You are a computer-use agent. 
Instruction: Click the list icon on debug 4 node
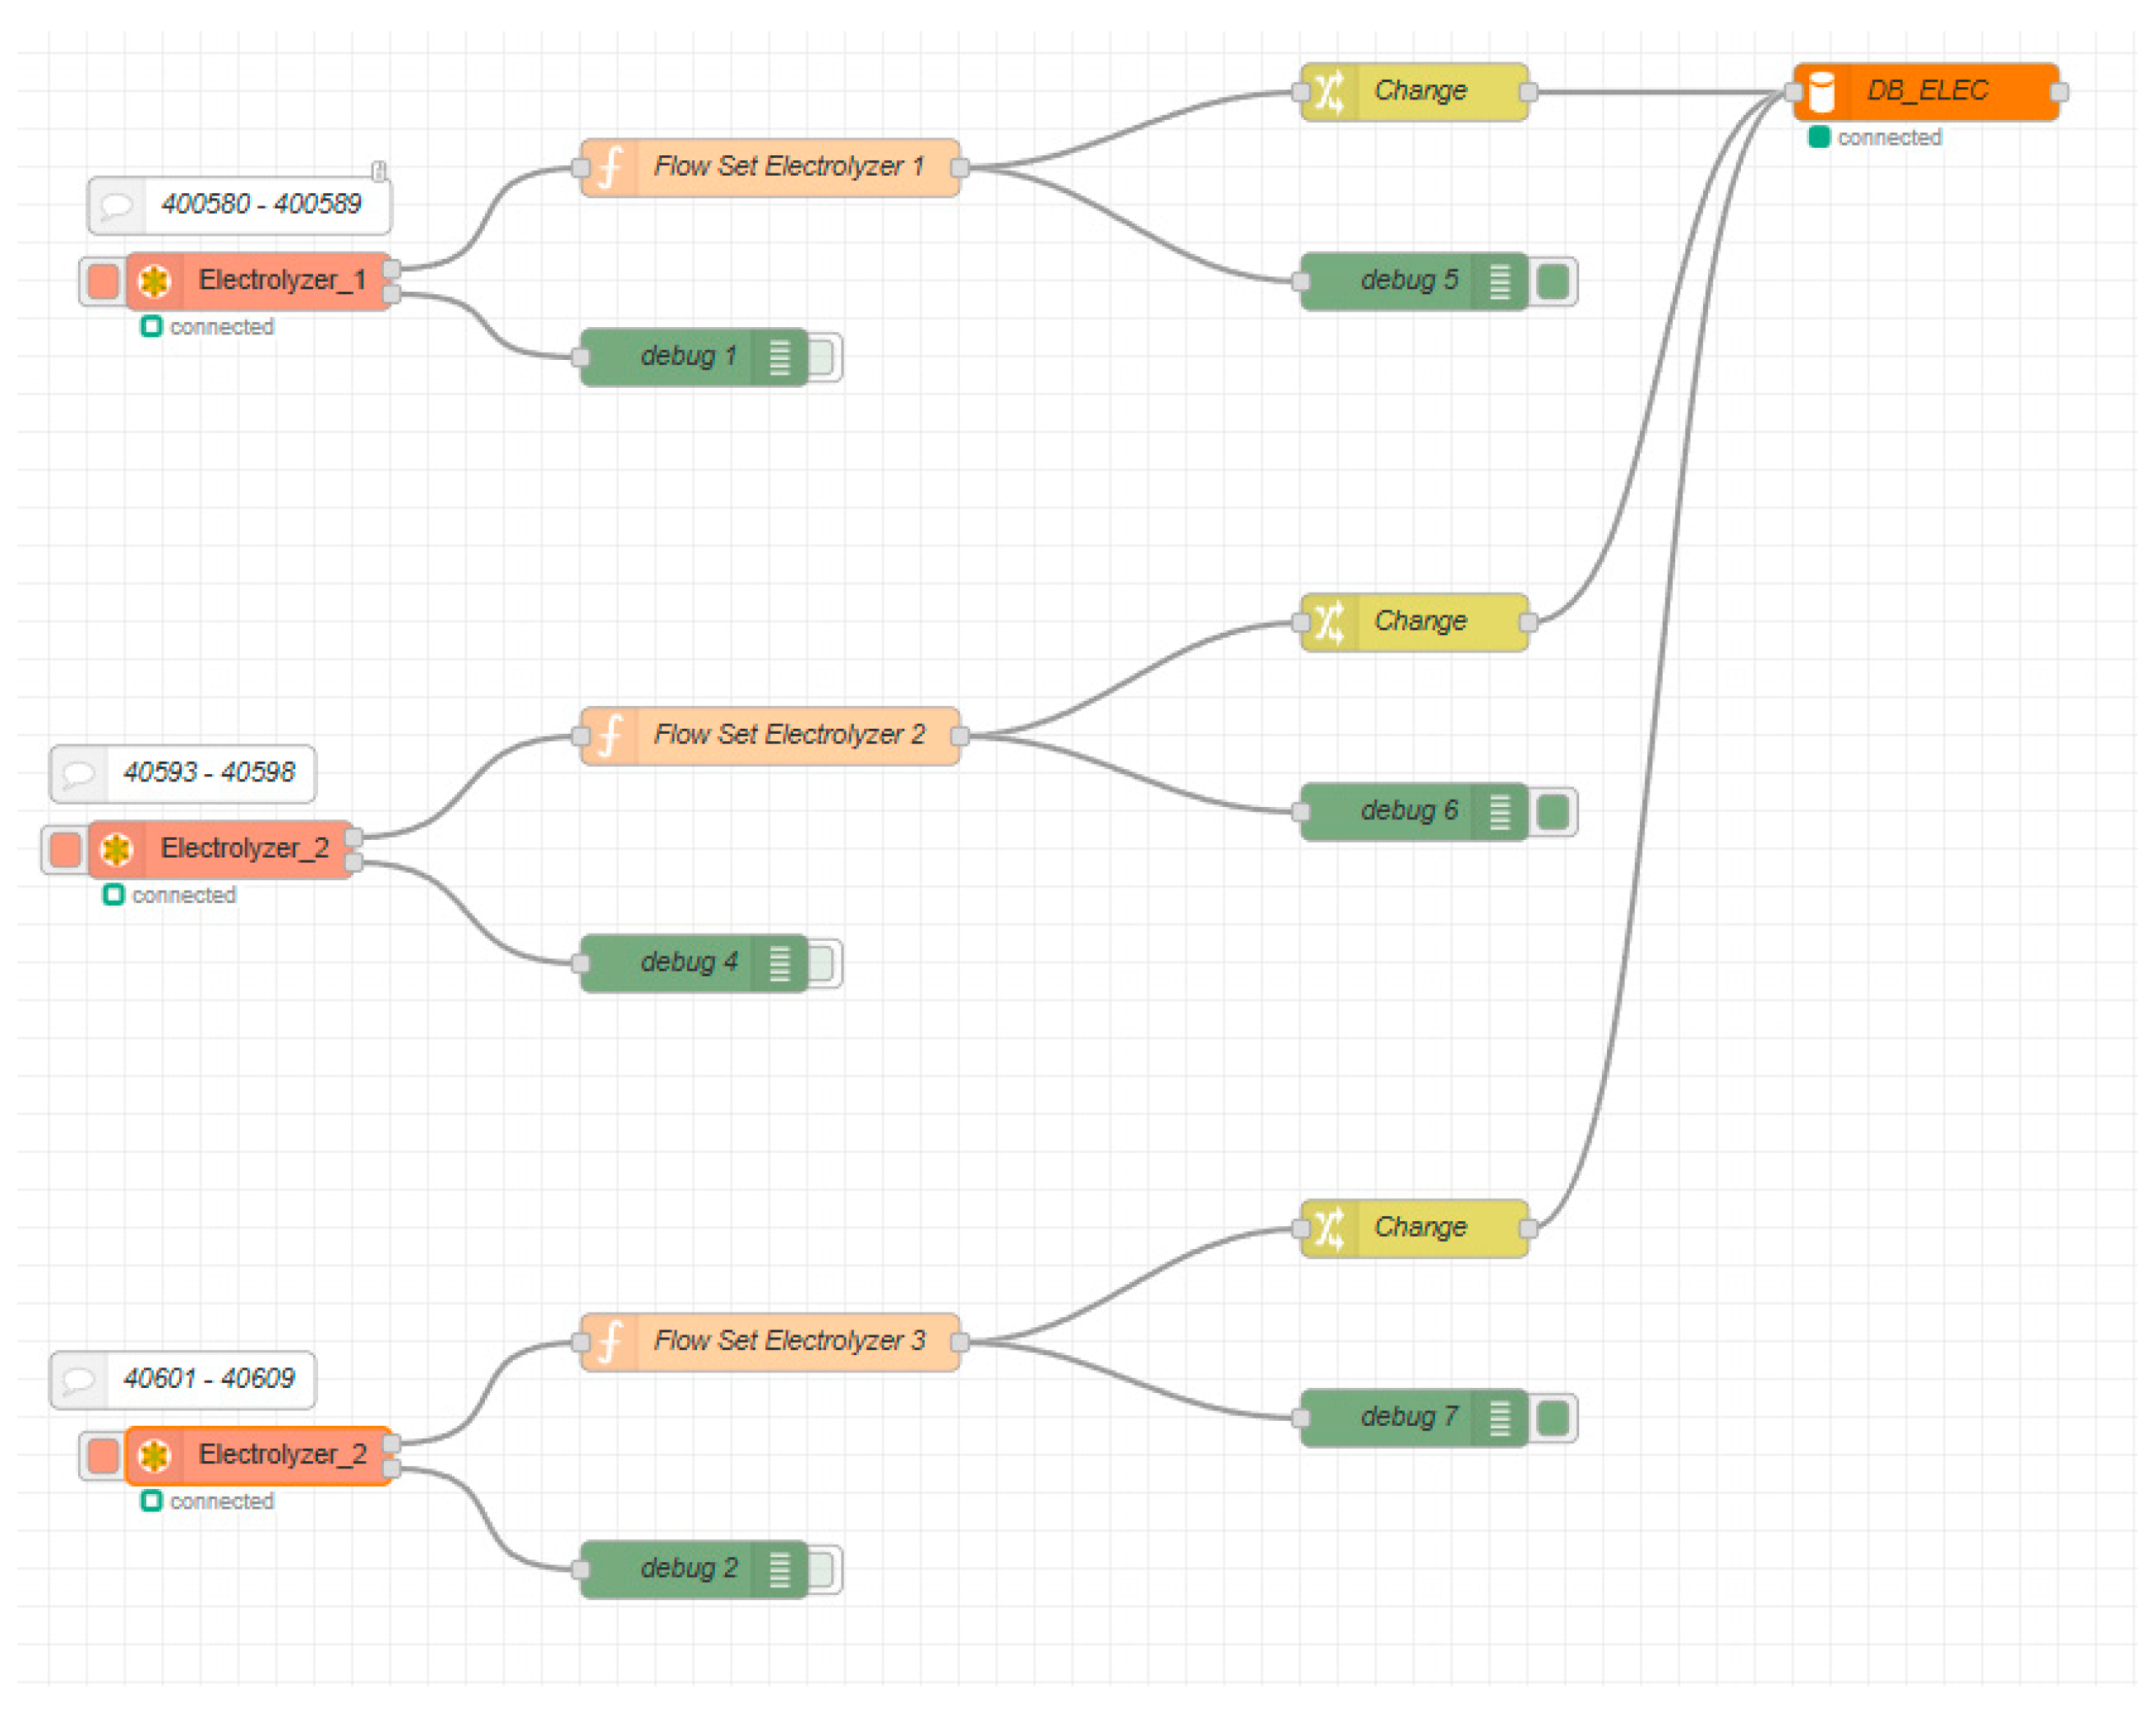(780, 963)
